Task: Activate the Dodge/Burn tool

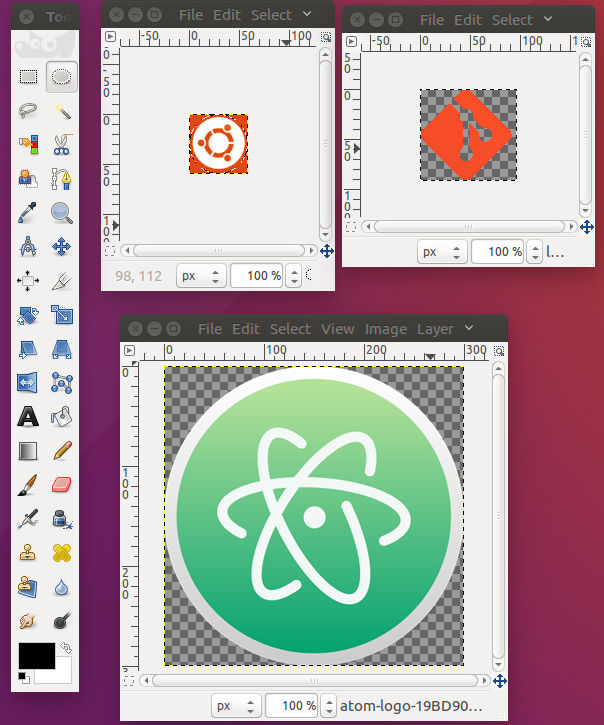Action: [62, 621]
